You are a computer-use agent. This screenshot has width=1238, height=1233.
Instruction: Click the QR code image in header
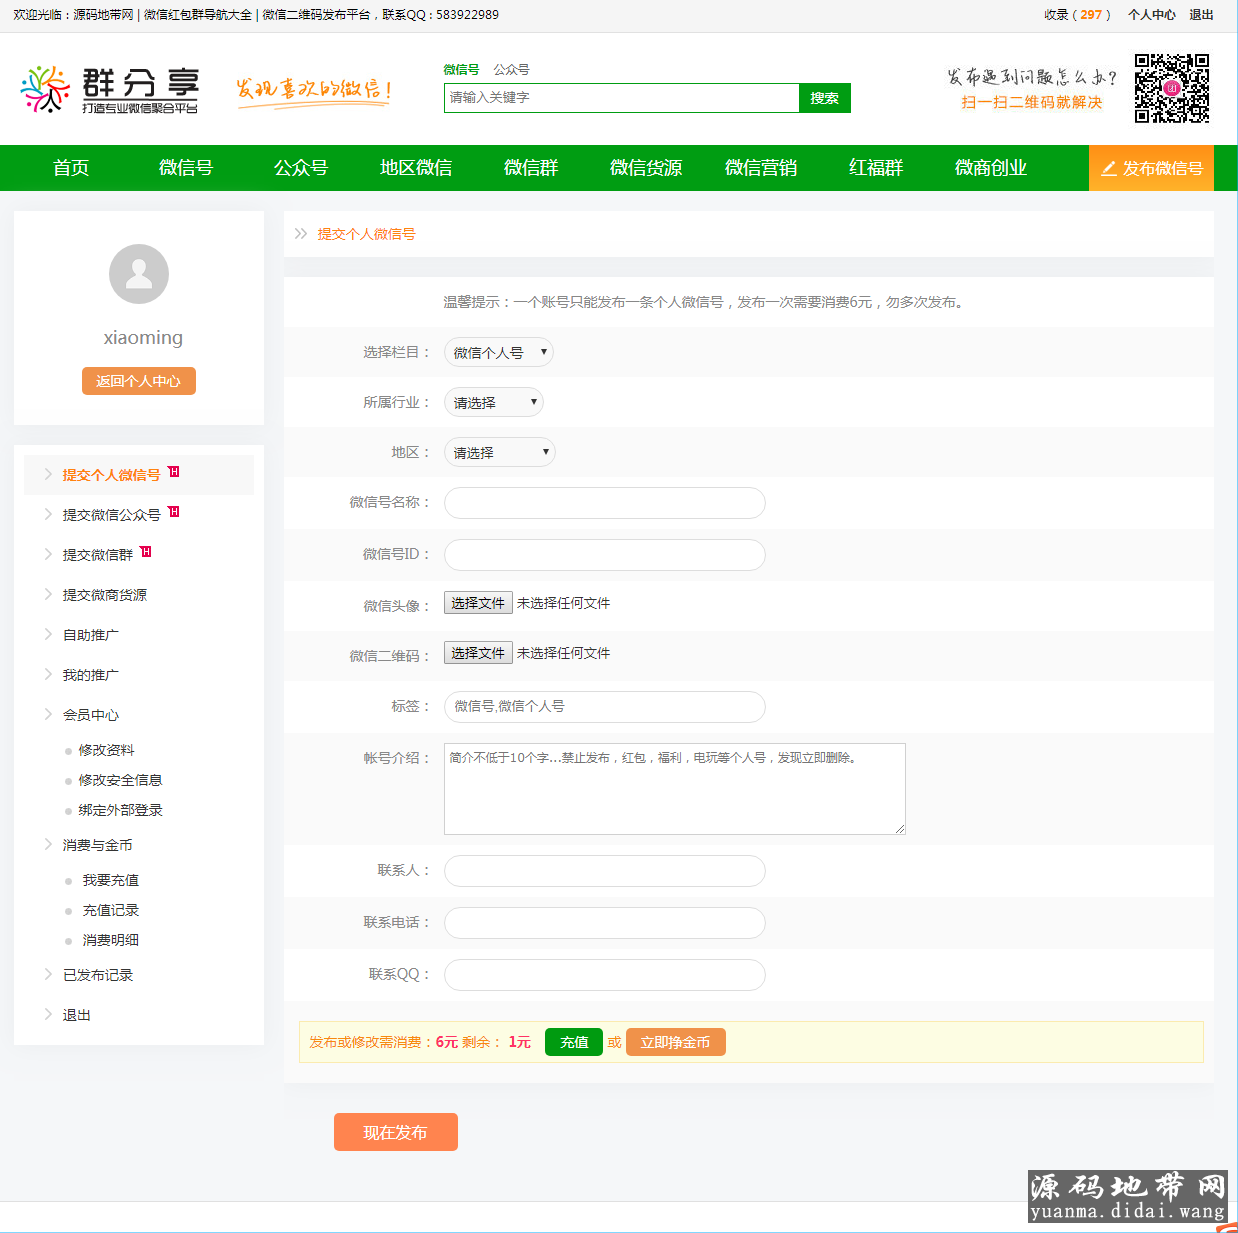click(1171, 89)
